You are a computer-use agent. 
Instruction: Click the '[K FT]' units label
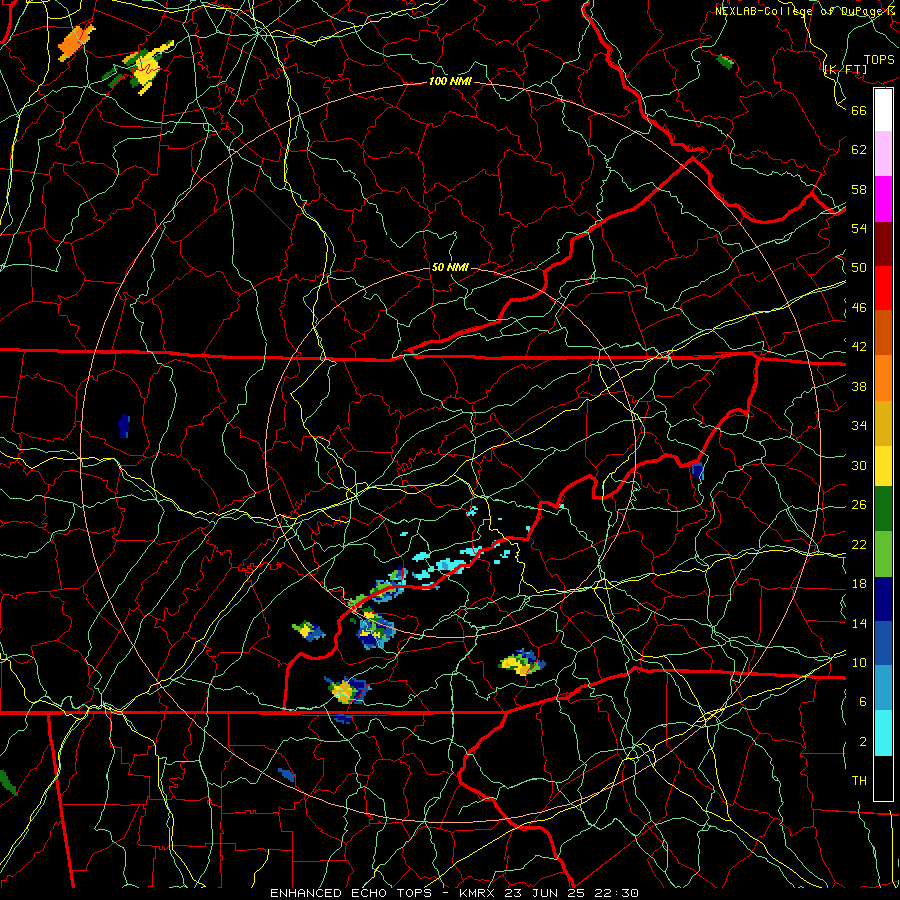pyautogui.click(x=845, y=70)
